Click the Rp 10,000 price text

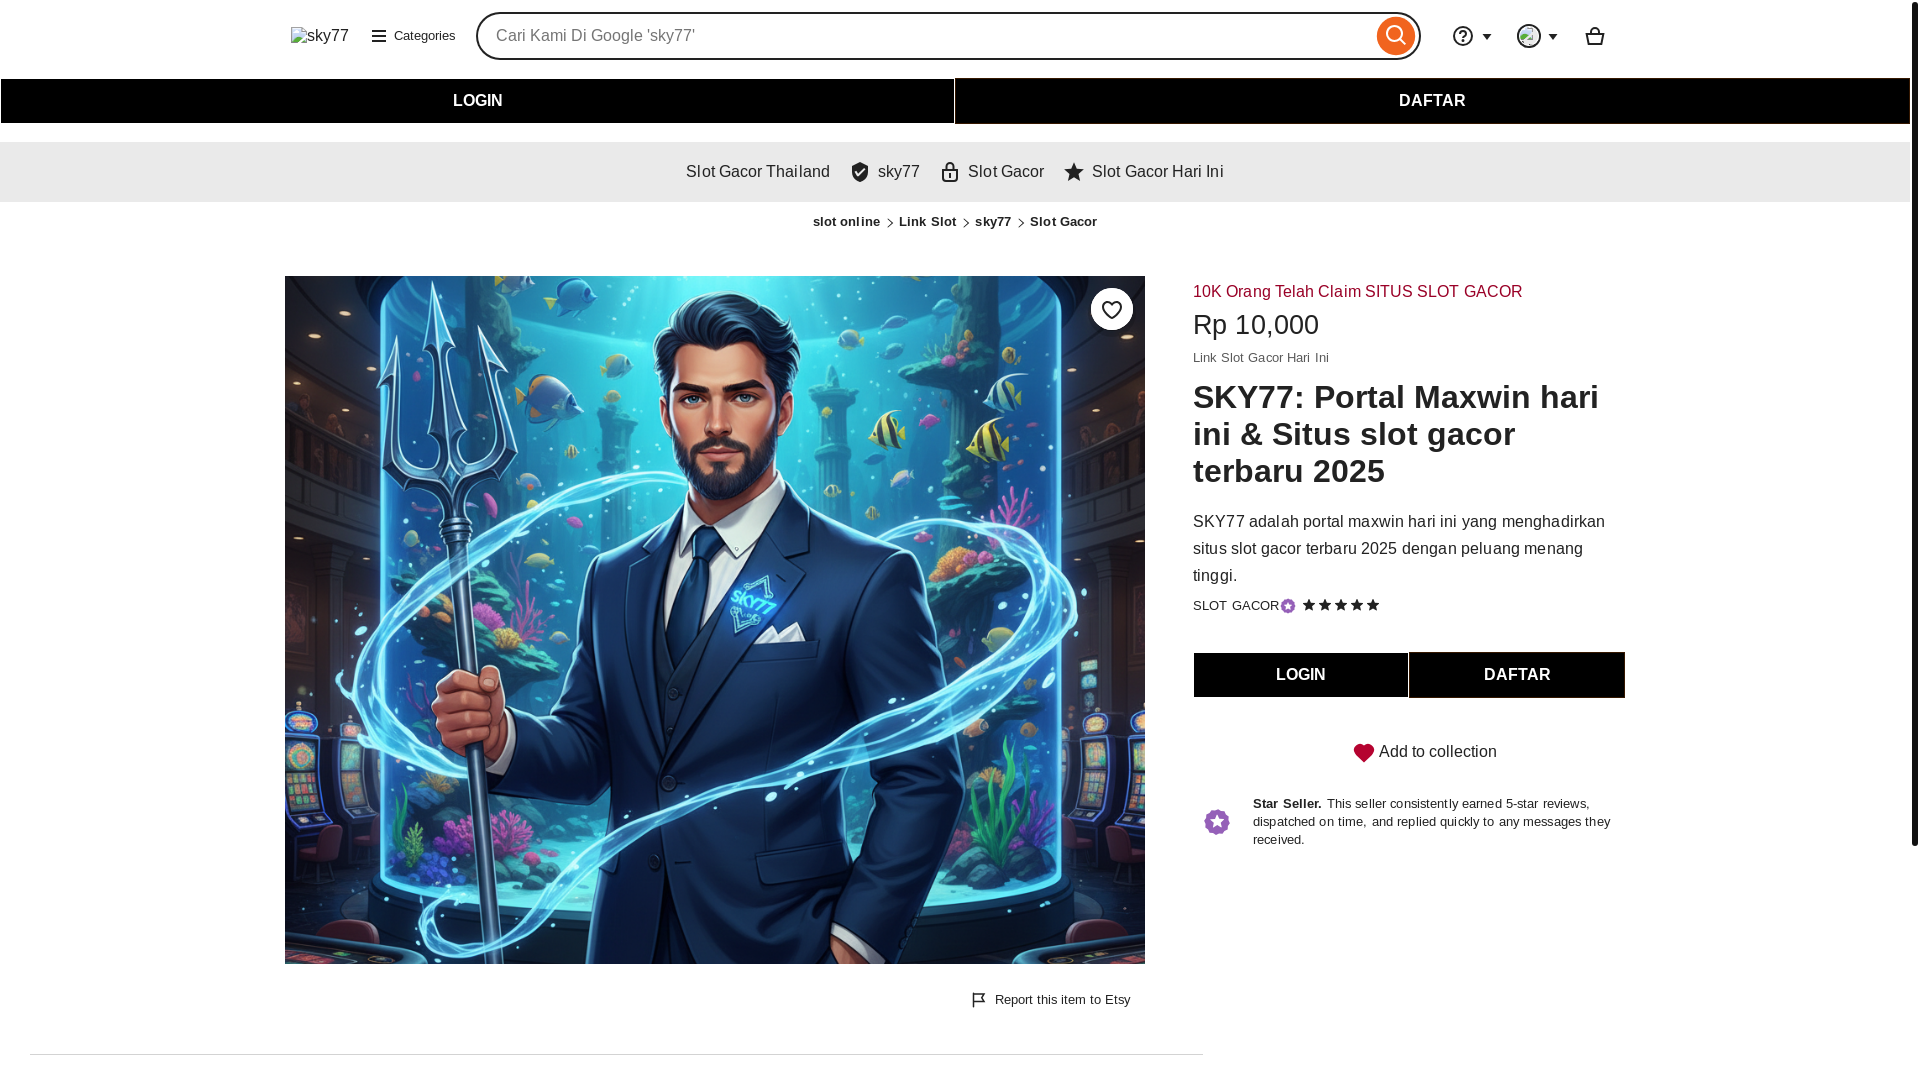[x=1256, y=325]
